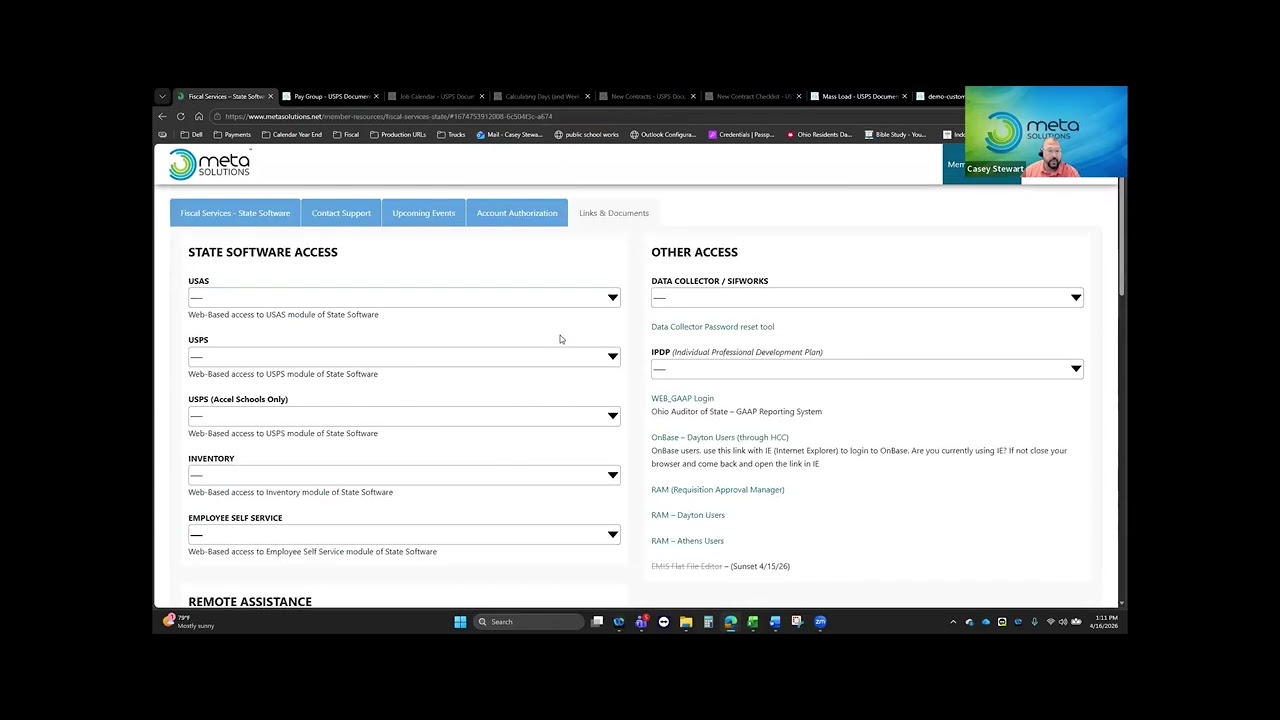Open OnBase – Dayton Users (through HCC) link
This screenshot has height=720, width=1280.
[720, 437]
